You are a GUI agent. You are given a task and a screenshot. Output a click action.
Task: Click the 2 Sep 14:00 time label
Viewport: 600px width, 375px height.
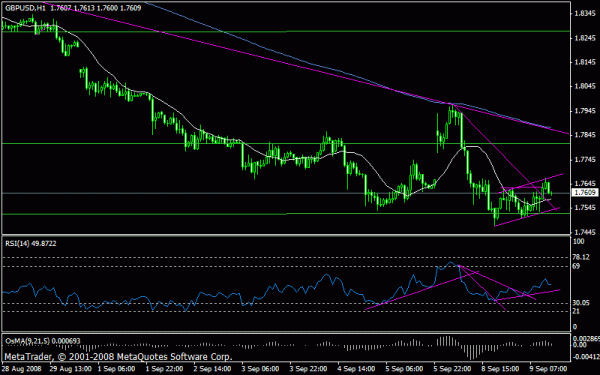point(213,369)
